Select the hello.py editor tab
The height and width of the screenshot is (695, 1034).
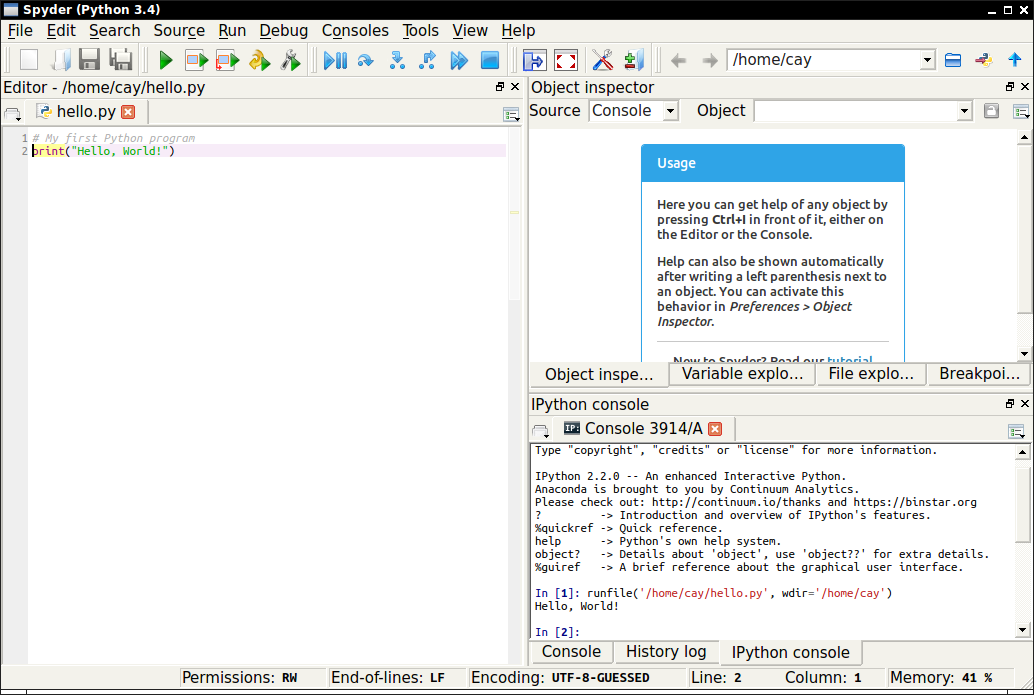coord(86,111)
